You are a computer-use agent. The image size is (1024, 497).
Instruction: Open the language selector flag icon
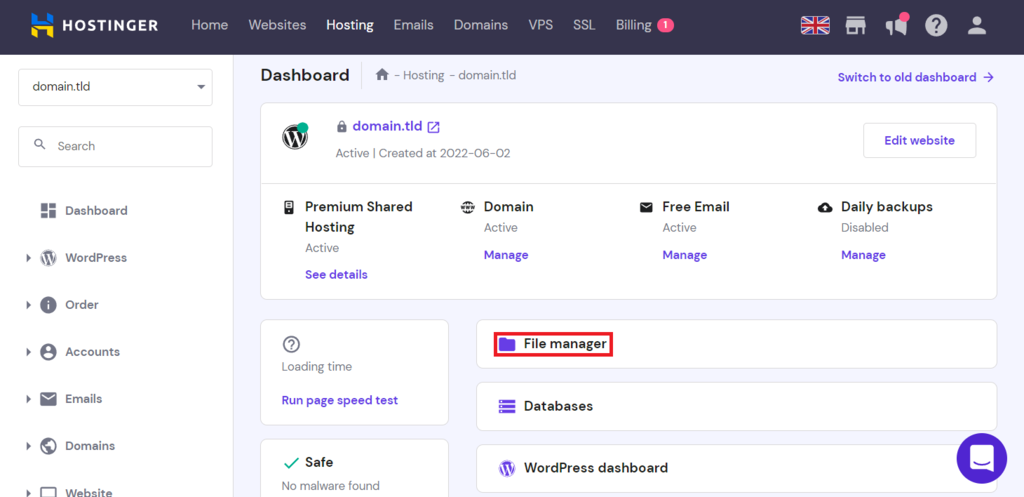(815, 25)
